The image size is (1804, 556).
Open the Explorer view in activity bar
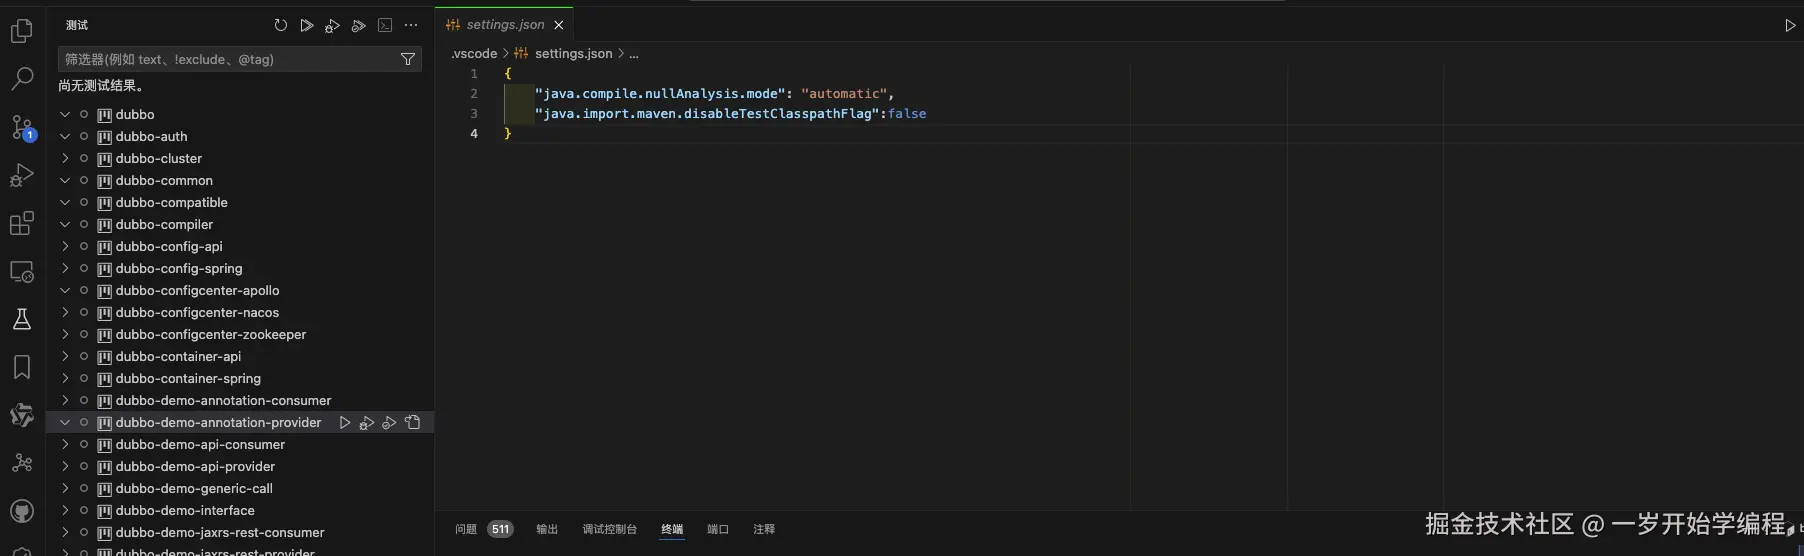click(x=21, y=32)
